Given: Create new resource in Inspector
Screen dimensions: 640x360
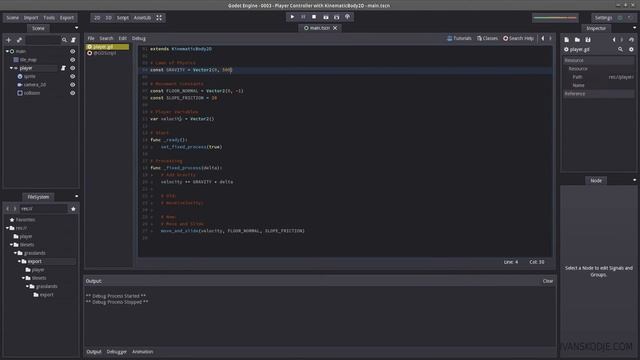Looking at the screenshot, I should coord(567,40).
